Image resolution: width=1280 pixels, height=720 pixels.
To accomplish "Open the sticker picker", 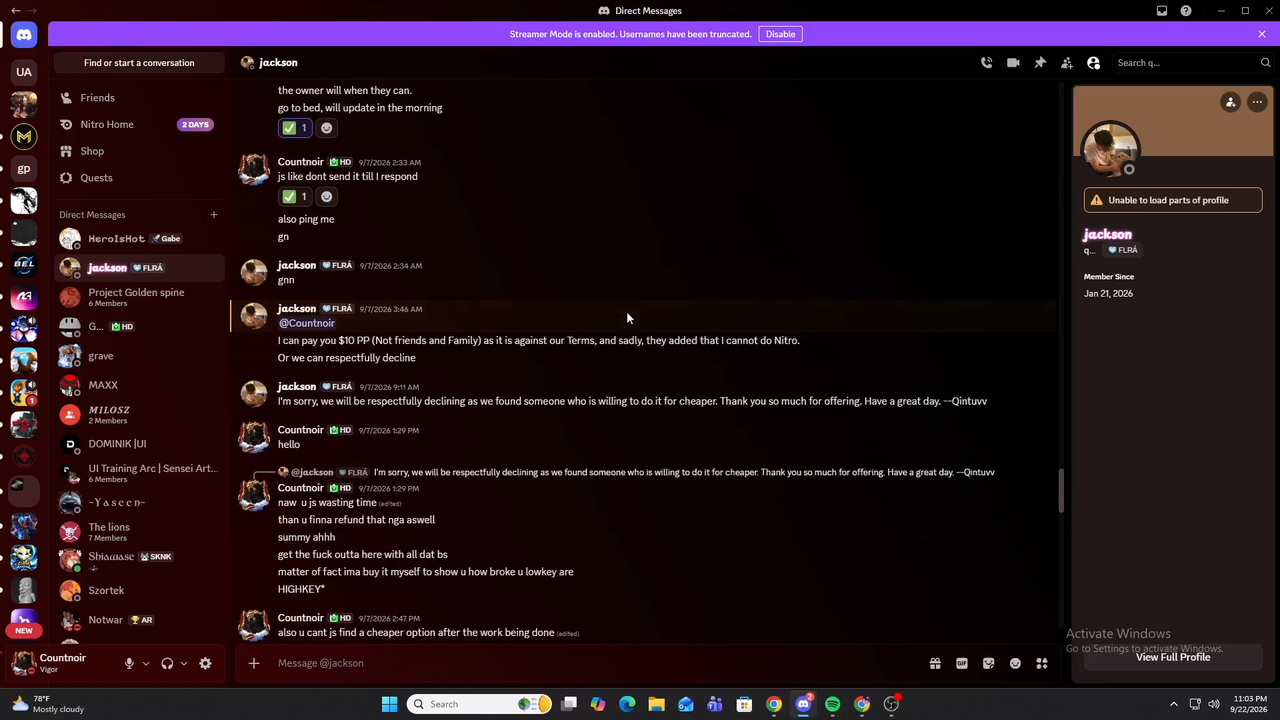I will pos(988,663).
